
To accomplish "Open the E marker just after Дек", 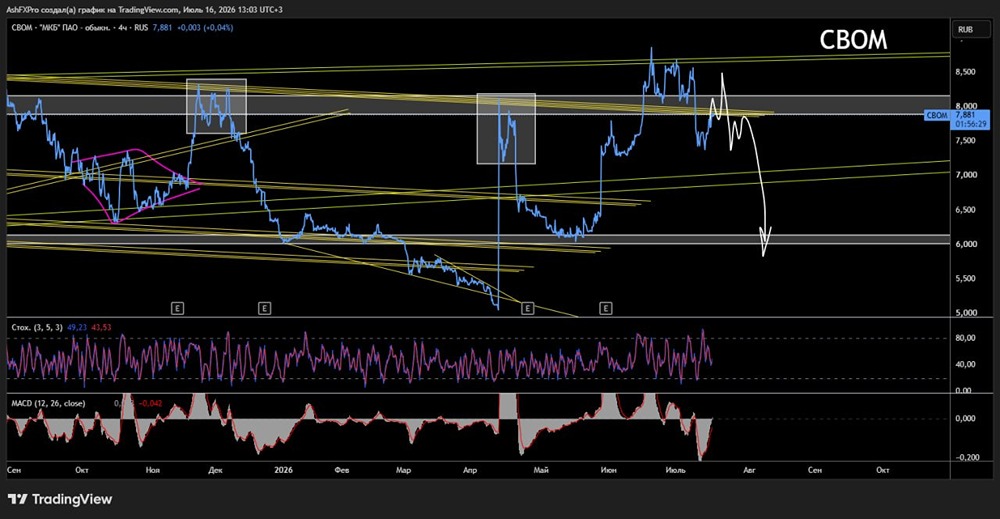I will point(264,309).
